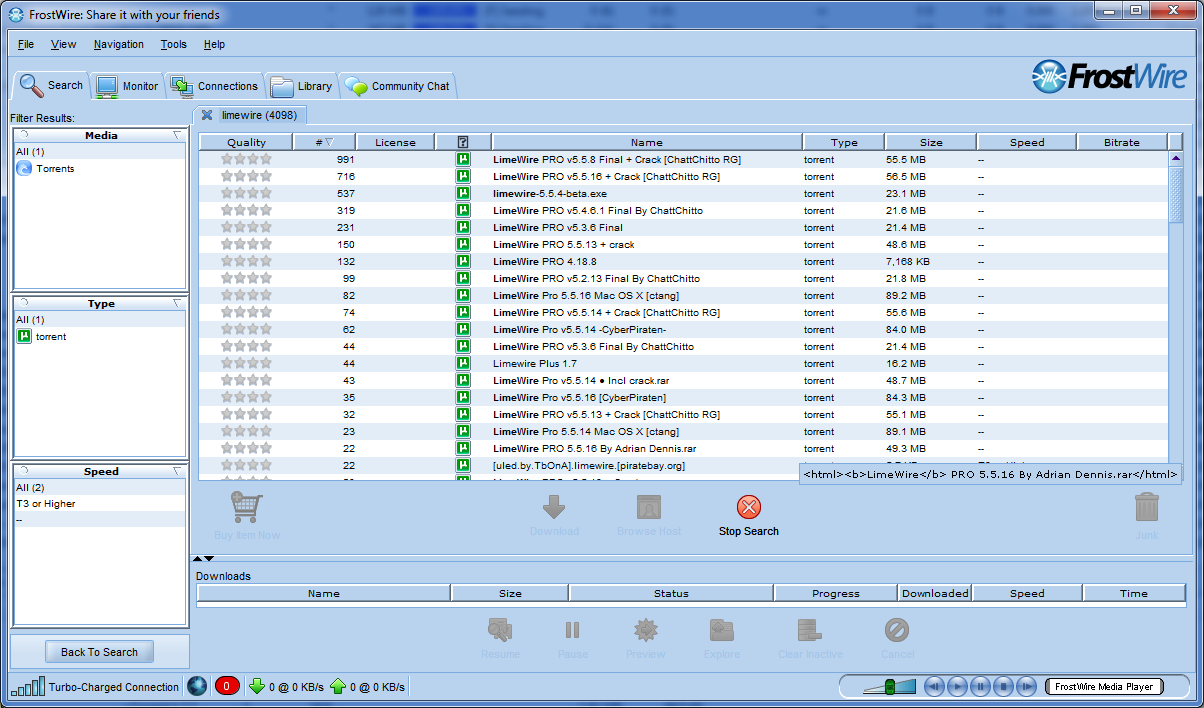This screenshot has height=708, width=1204.
Task: Click the results scrollbar up arrow
Action: [x=1176, y=158]
